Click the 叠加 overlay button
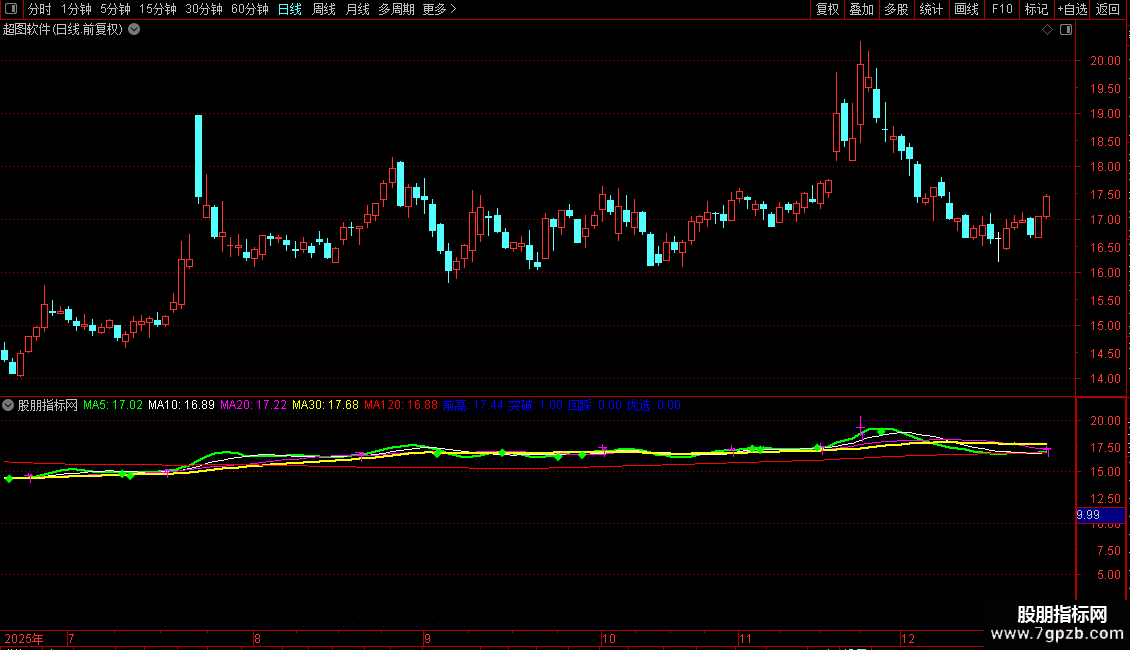The height and width of the screenshot is (650, 1130). [861, 9]
